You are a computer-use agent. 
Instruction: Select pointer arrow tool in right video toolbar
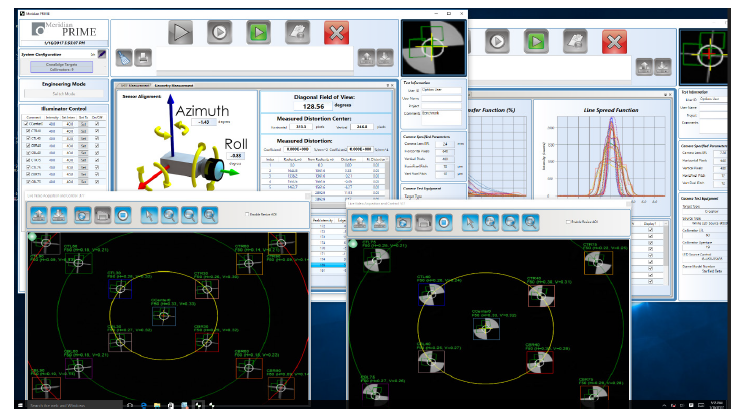click(470, 222)
